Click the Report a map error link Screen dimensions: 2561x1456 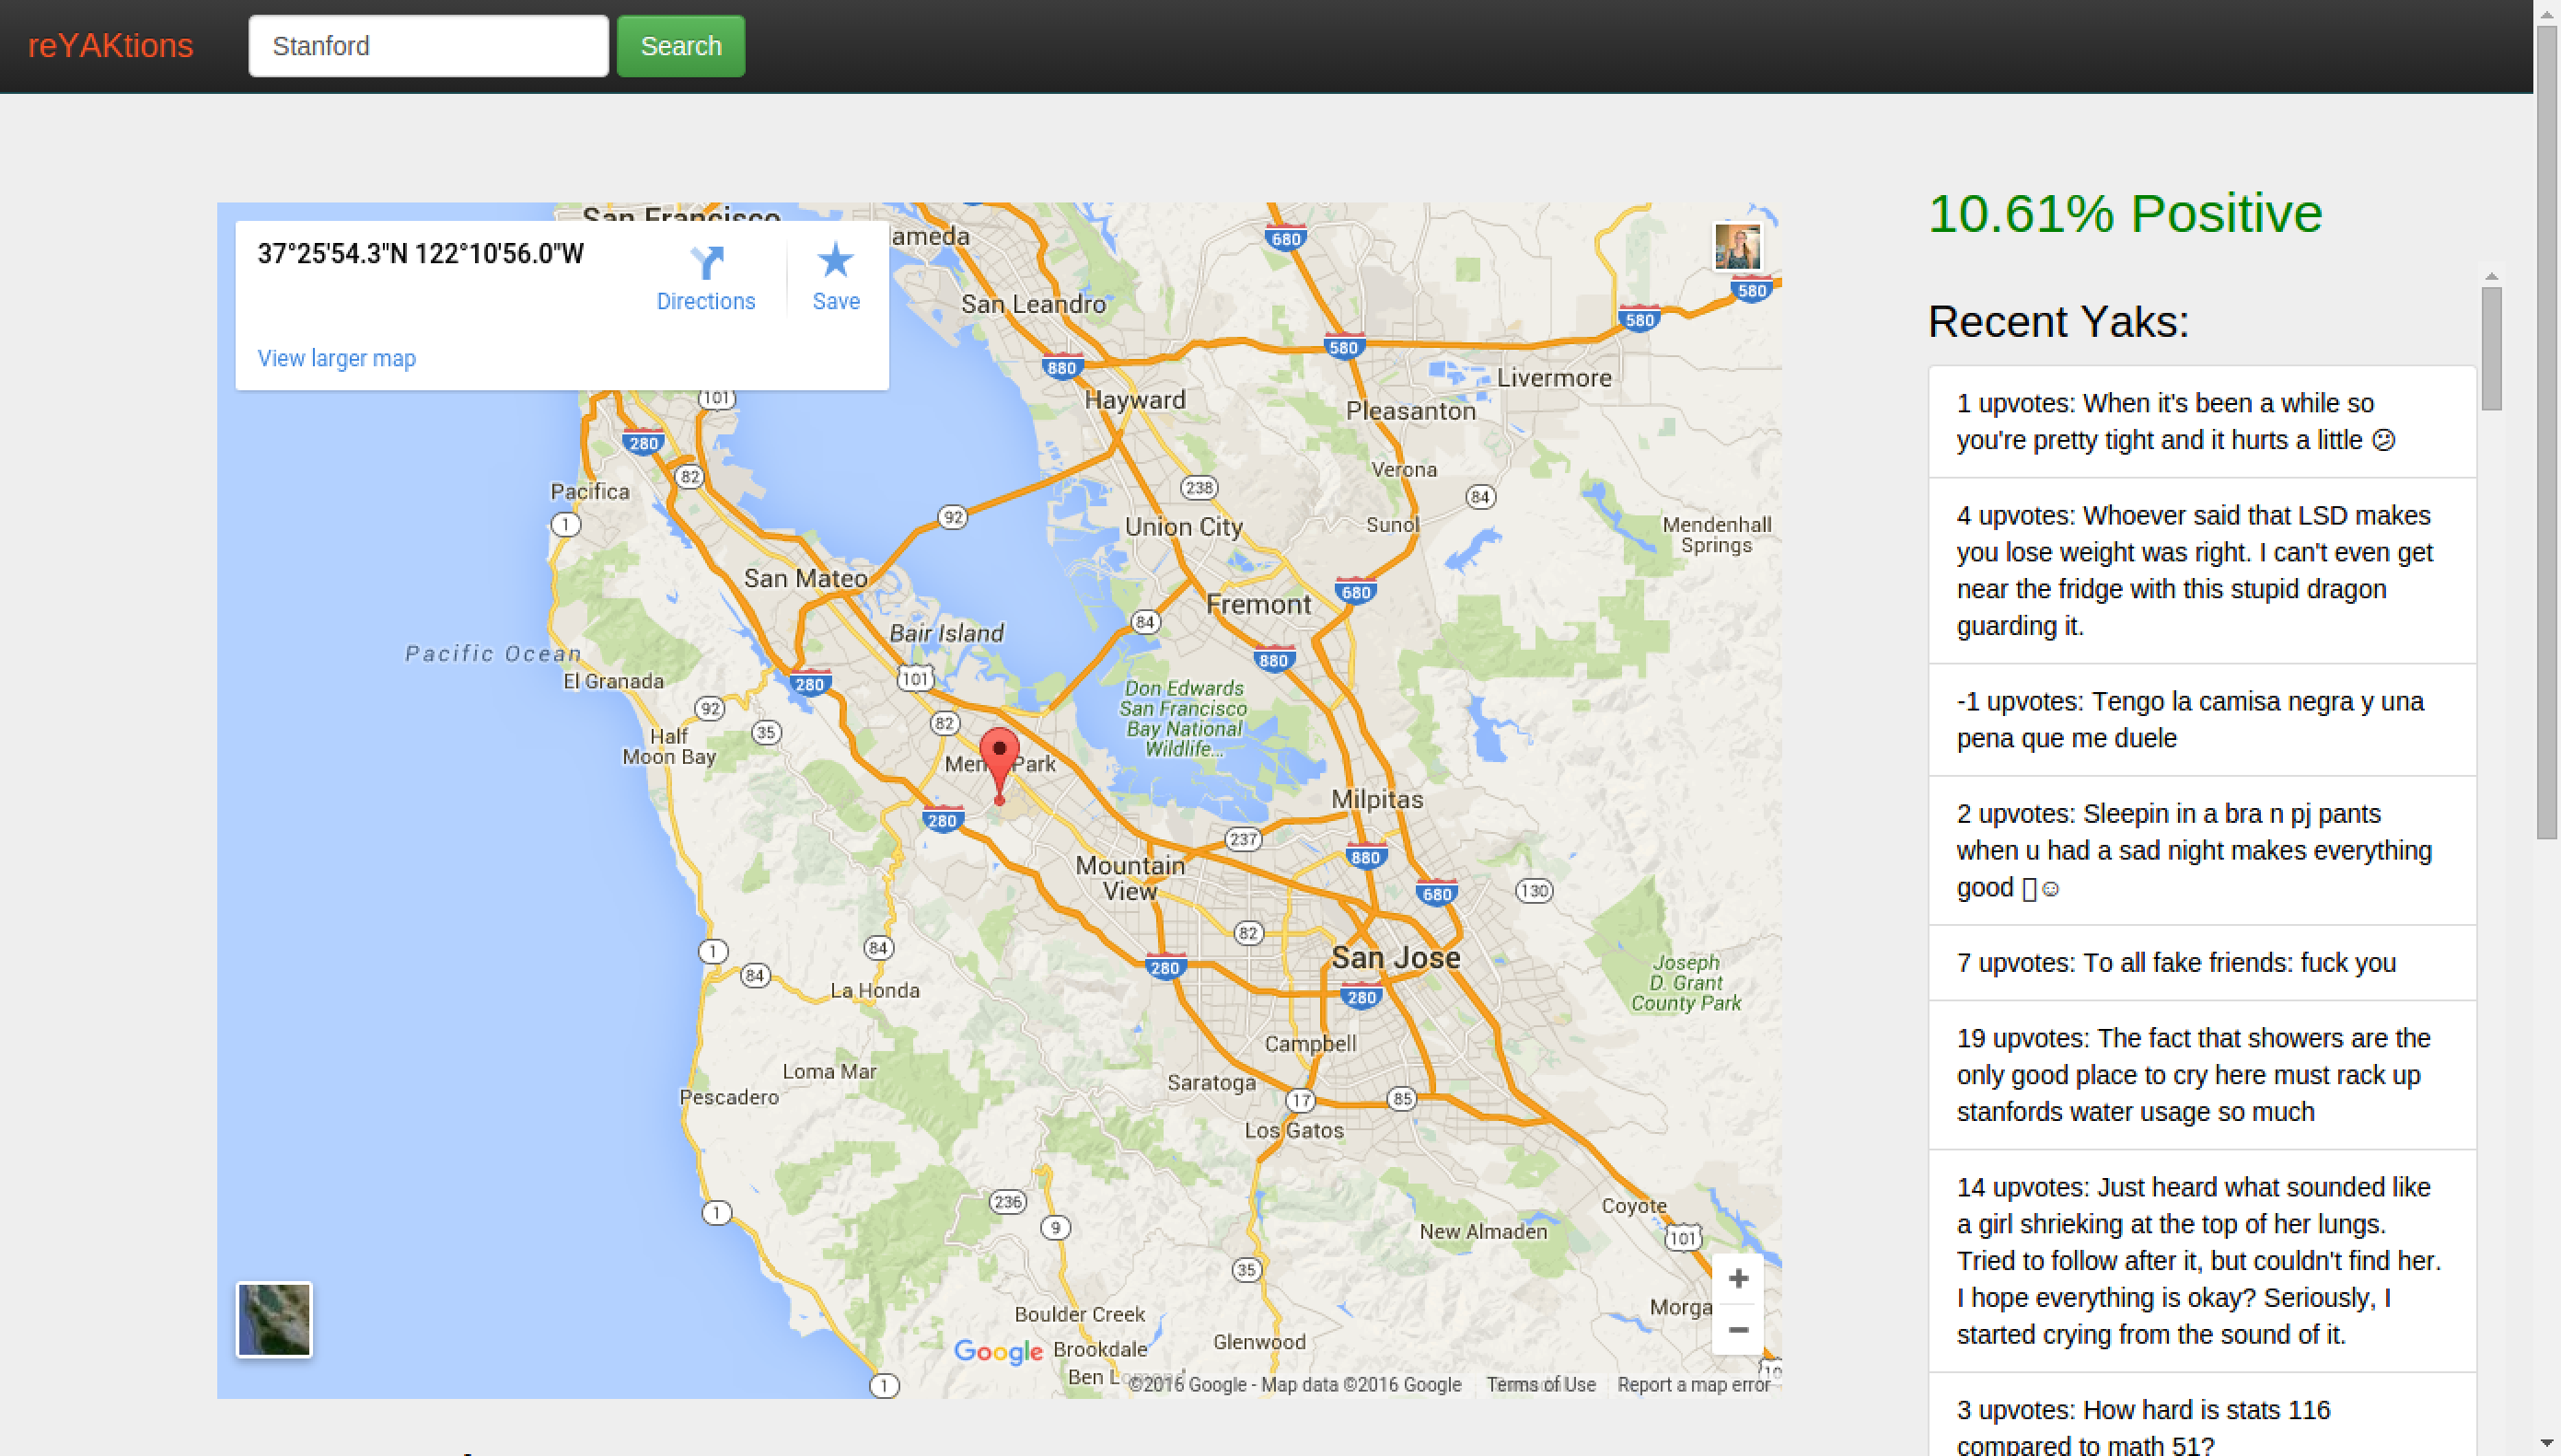coord(1693,1384)
